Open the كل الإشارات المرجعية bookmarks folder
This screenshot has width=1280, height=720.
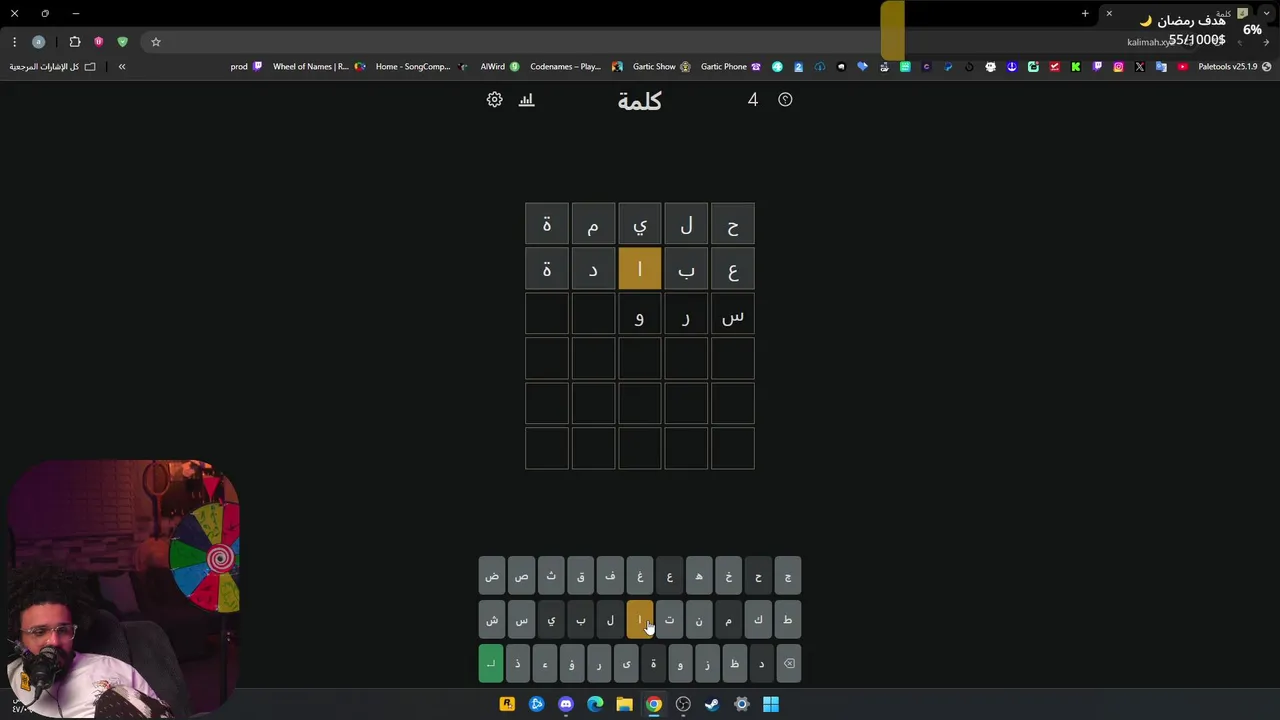53,67
